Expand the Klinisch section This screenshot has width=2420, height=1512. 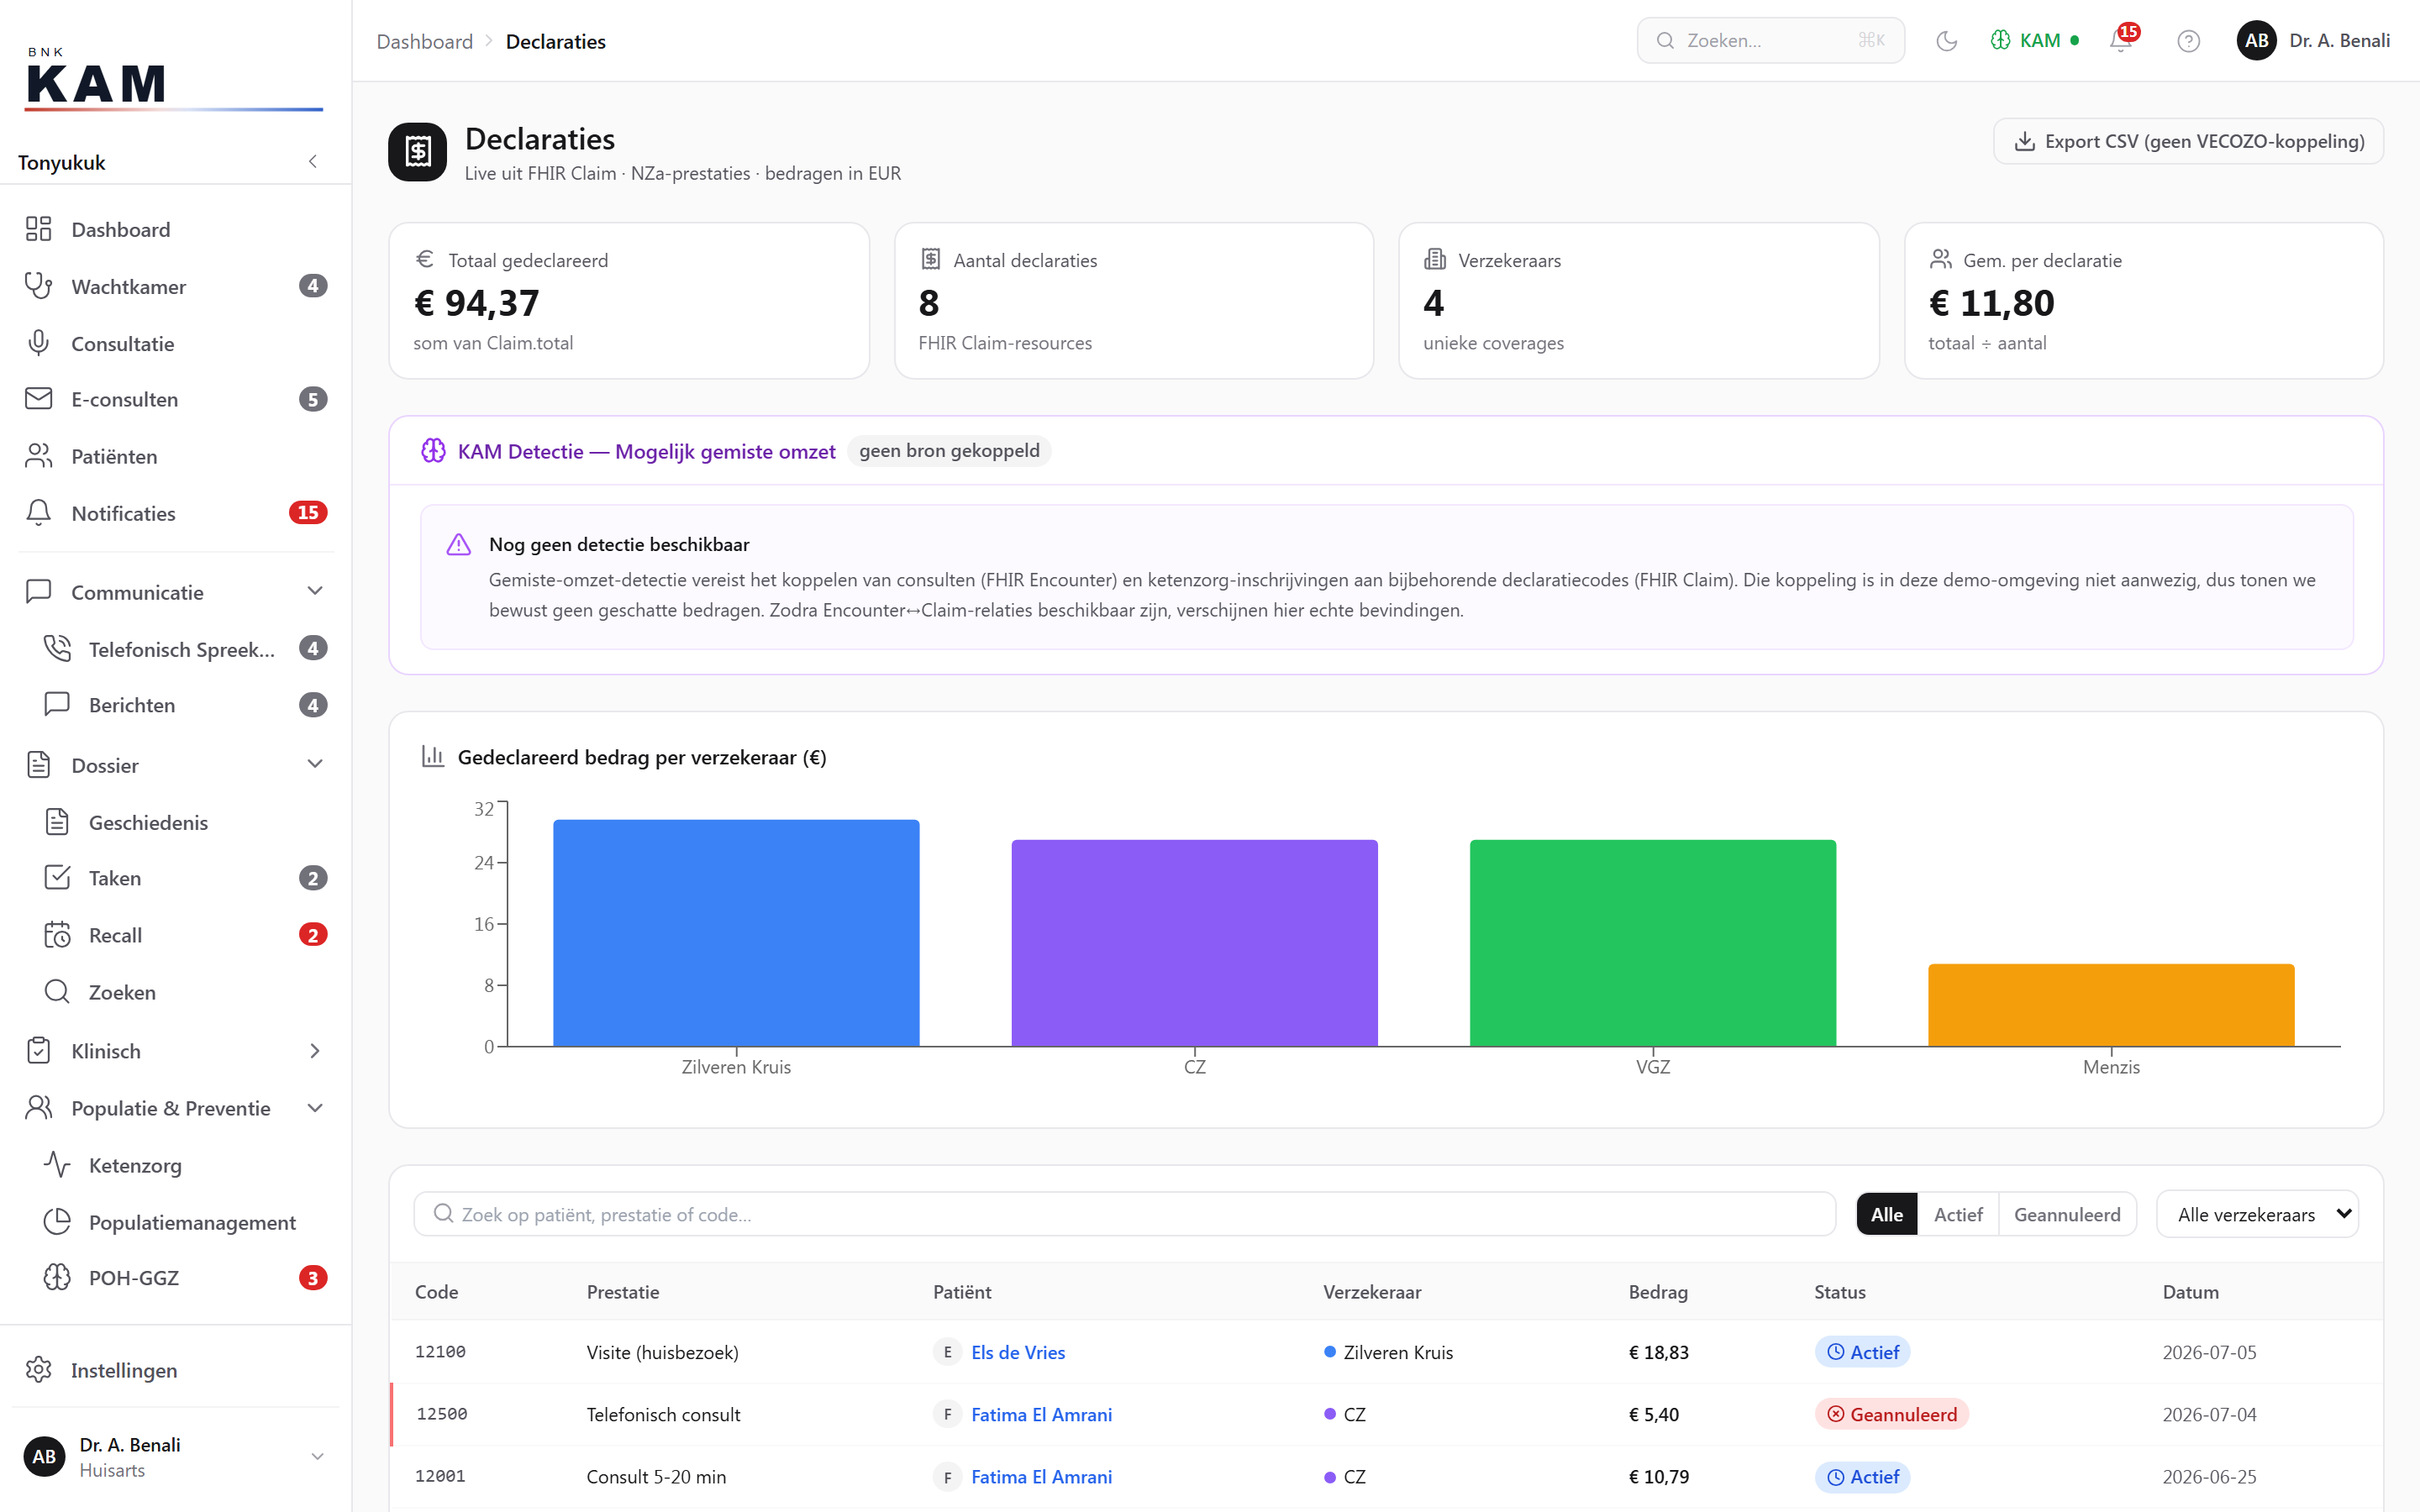tap(176, 1051)
